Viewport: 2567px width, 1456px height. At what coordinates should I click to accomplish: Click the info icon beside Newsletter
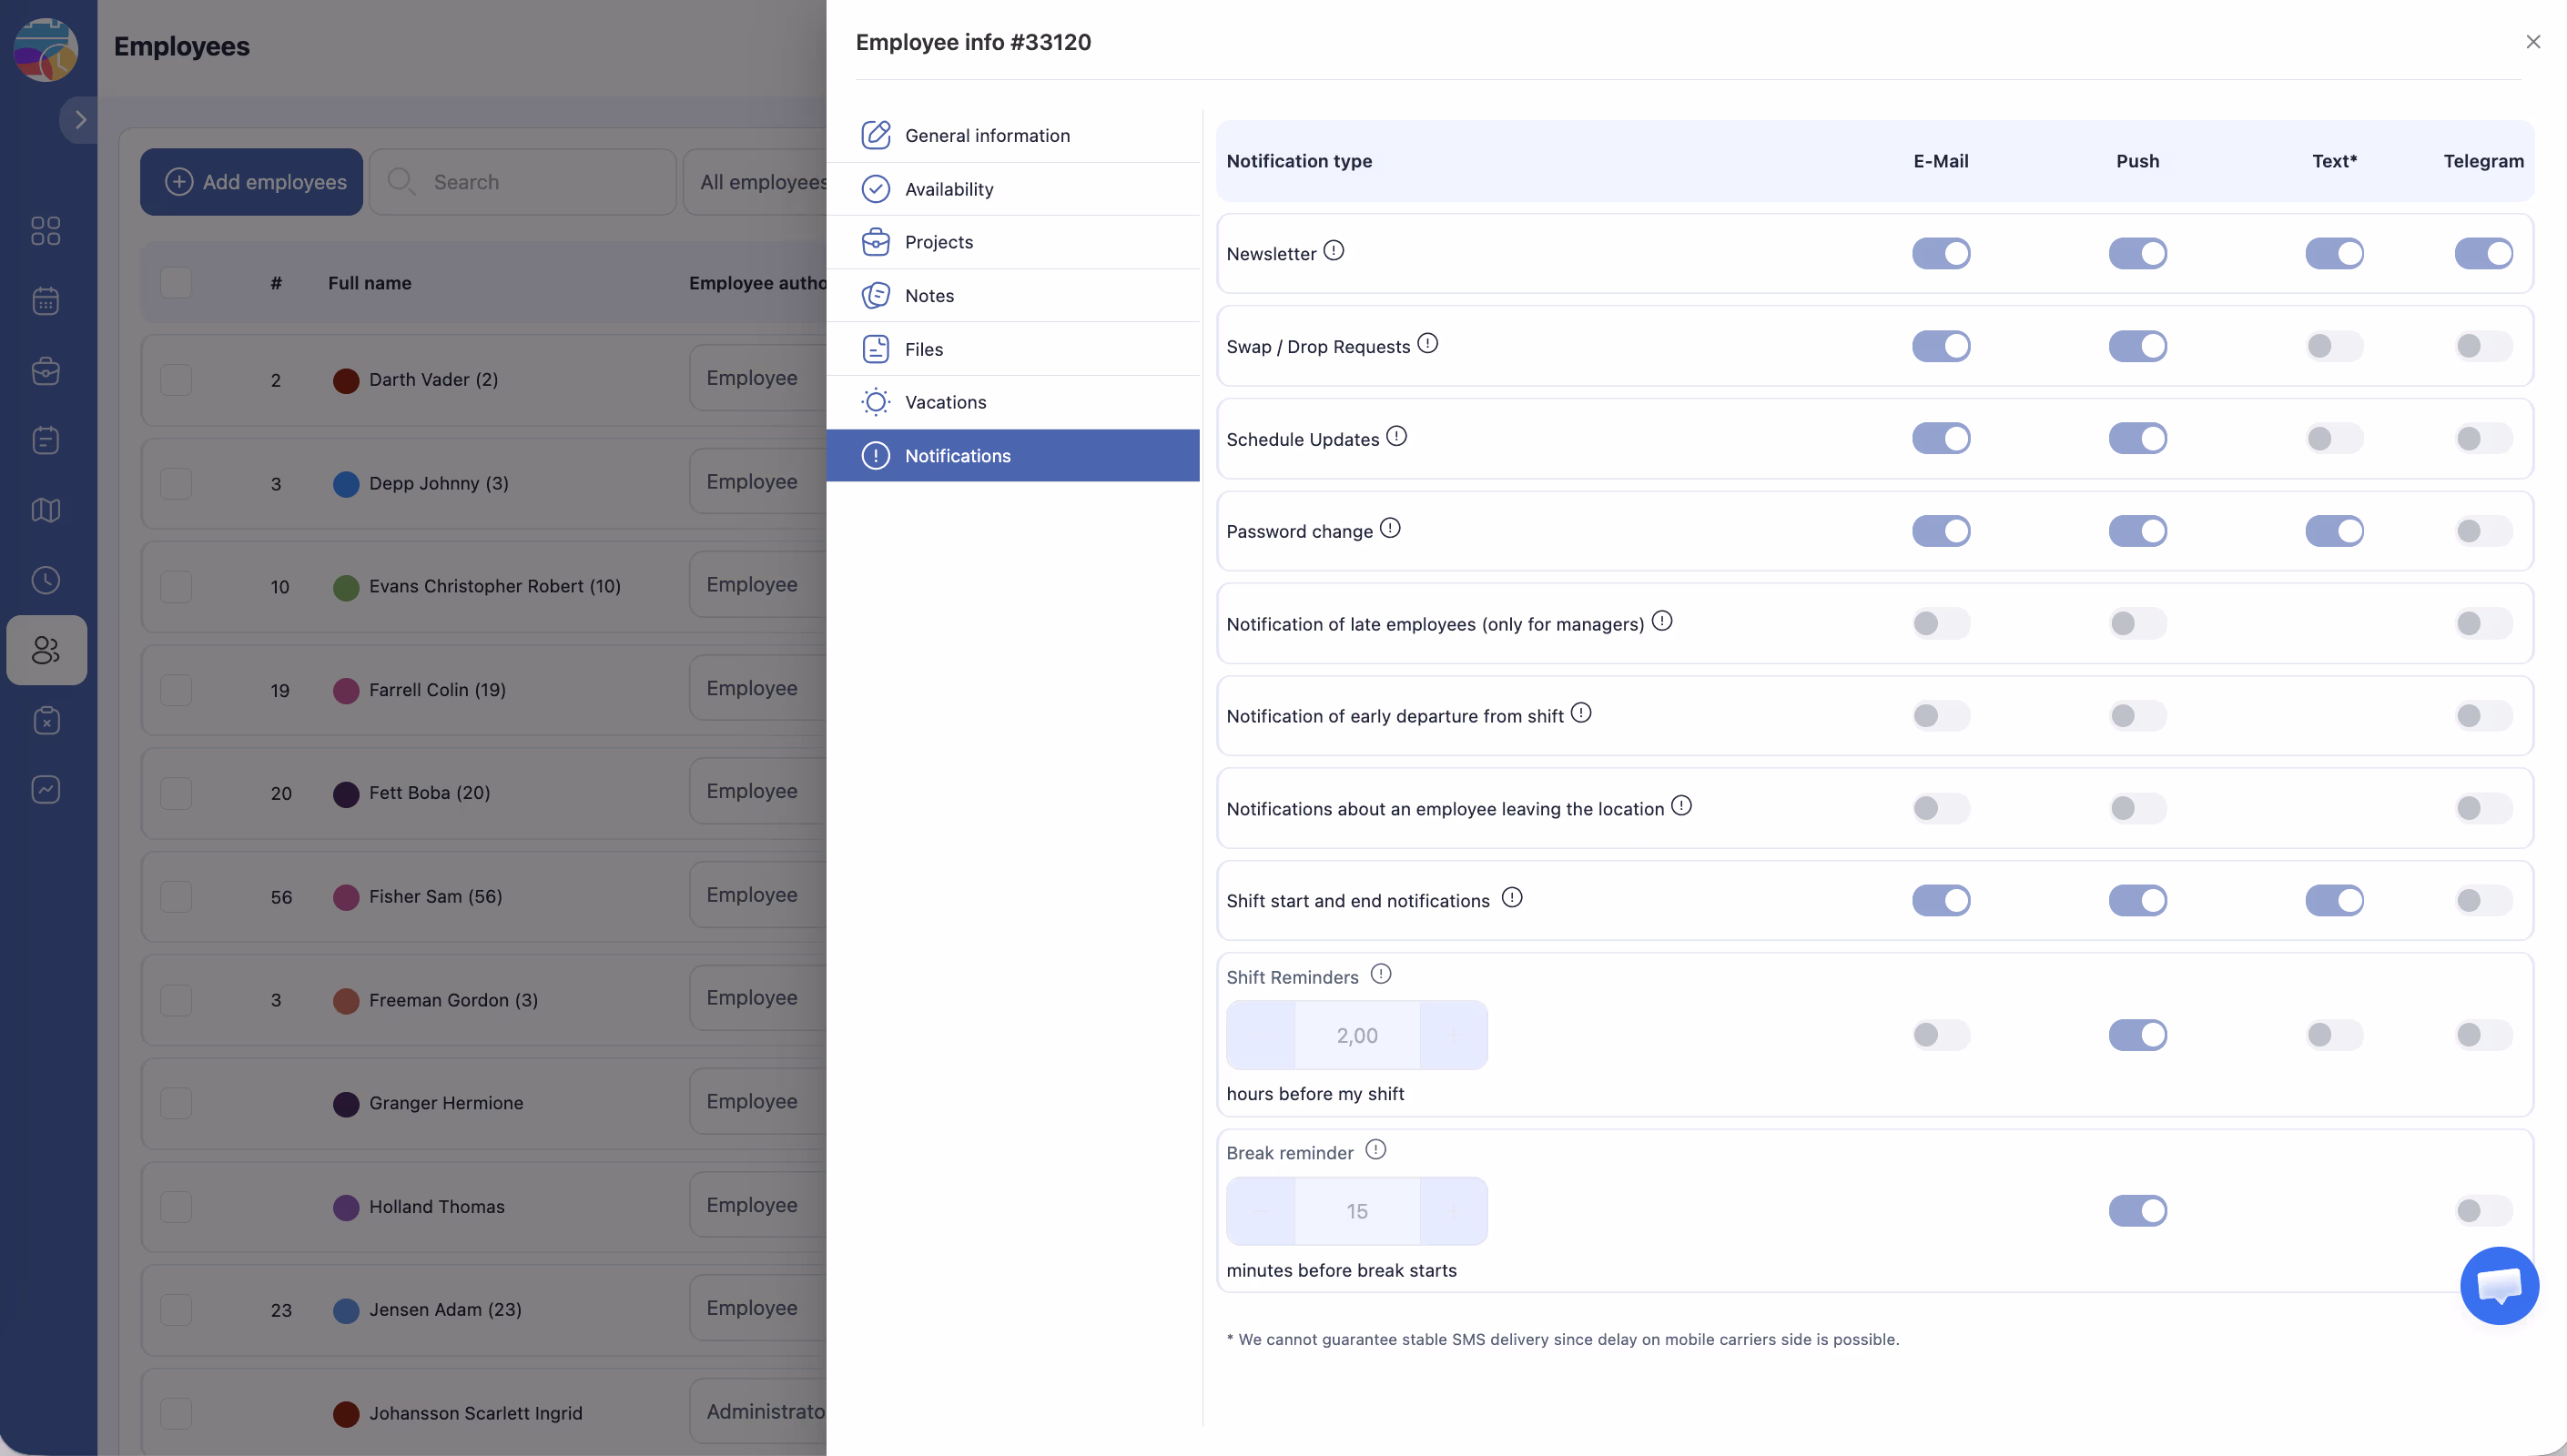click(x=1333, y=250)
